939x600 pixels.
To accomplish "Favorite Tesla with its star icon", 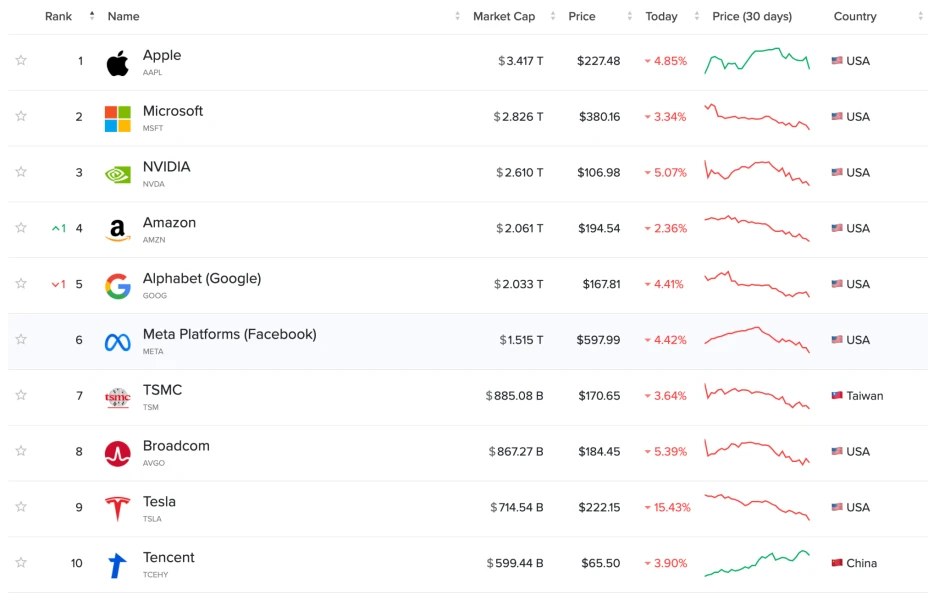I will (x=21, y=507).
